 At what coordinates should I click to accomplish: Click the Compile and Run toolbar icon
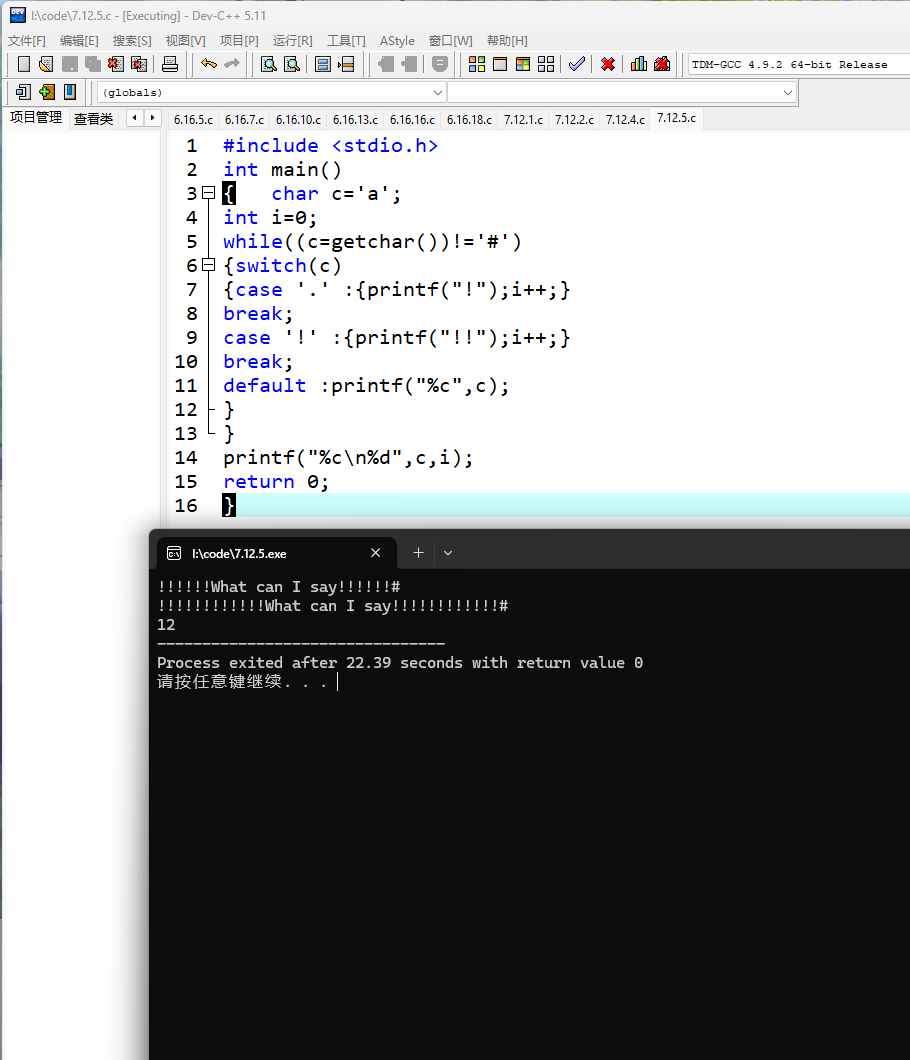pos(523,64)
